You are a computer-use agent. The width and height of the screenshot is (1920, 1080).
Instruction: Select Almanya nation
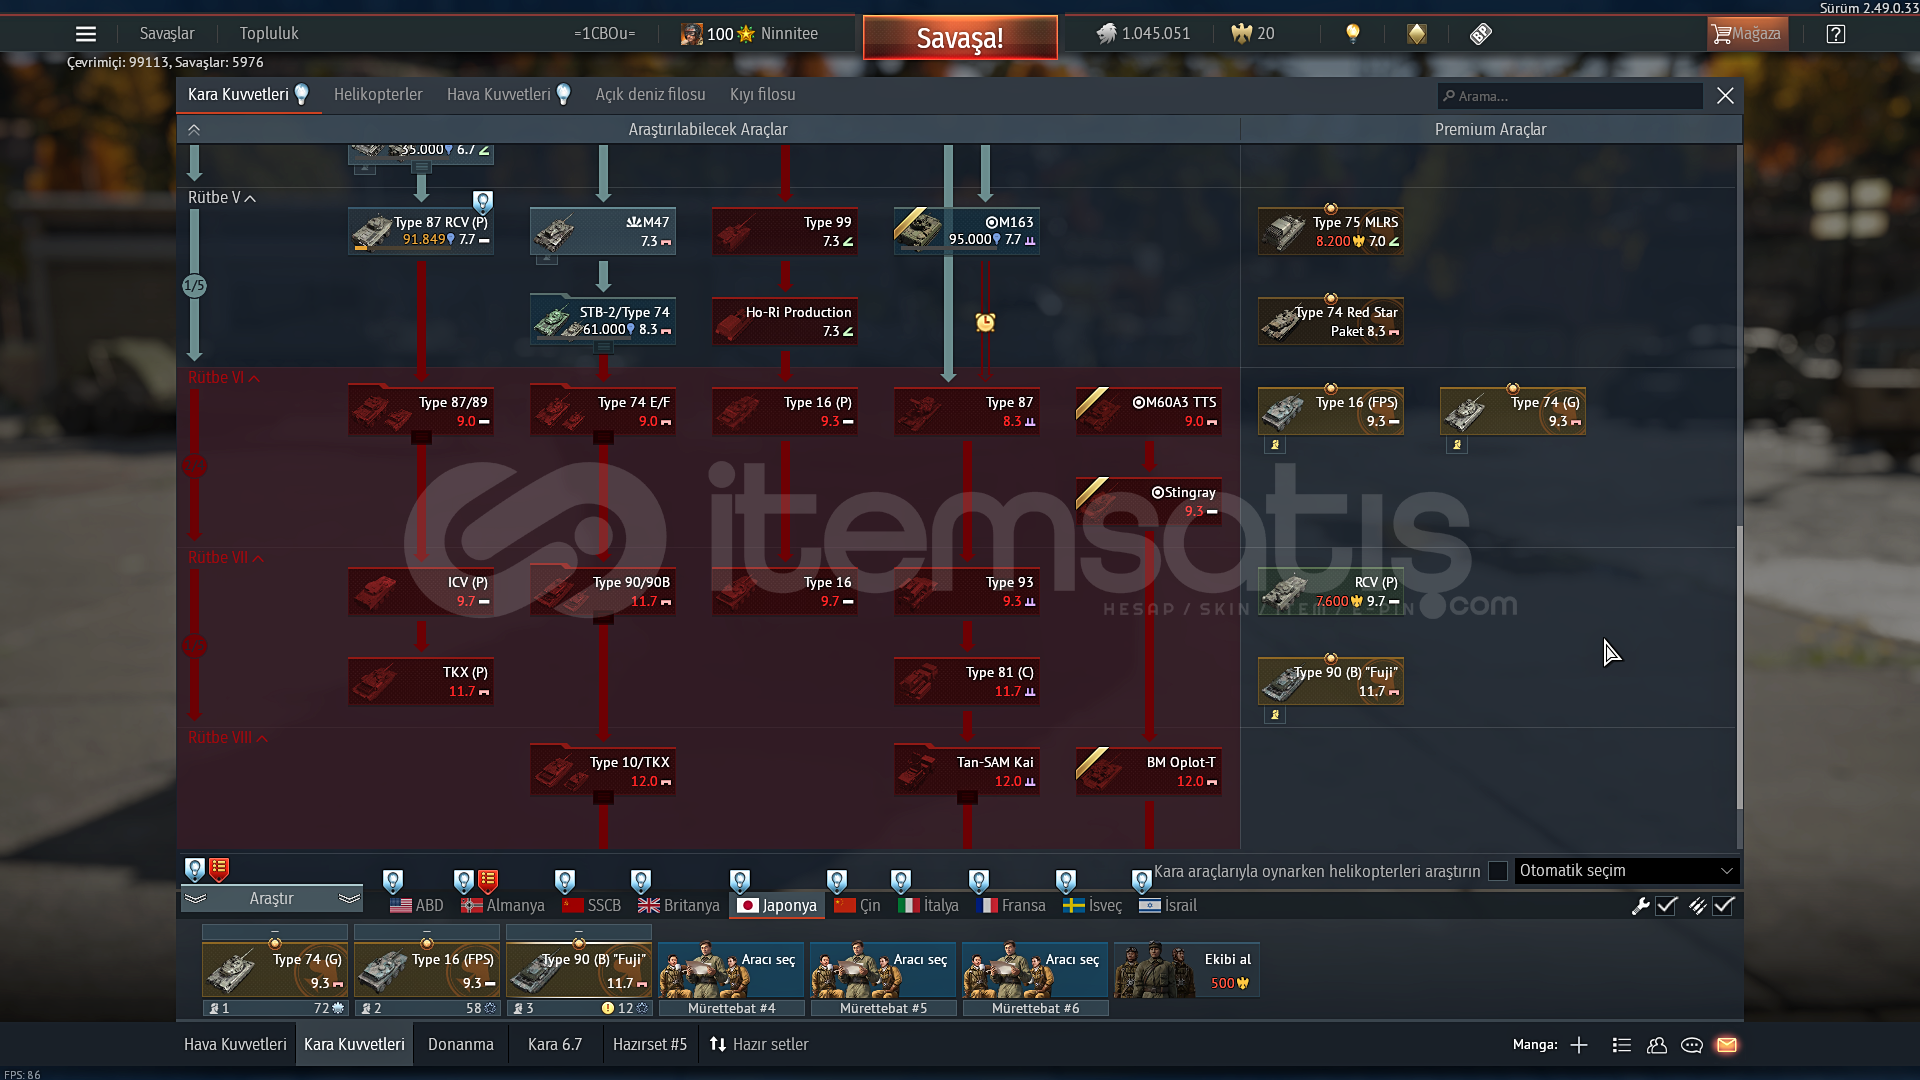(503, 906)
